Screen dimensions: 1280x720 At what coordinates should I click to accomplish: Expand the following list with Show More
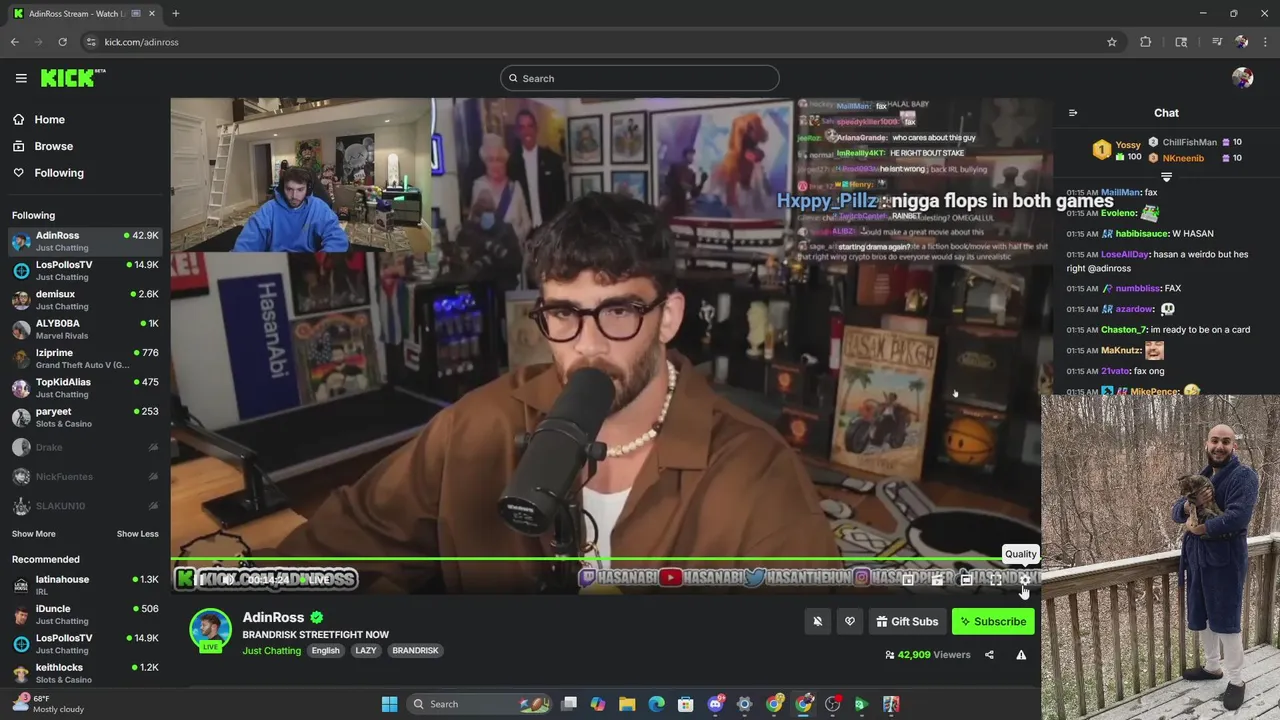tap(34, 534)
